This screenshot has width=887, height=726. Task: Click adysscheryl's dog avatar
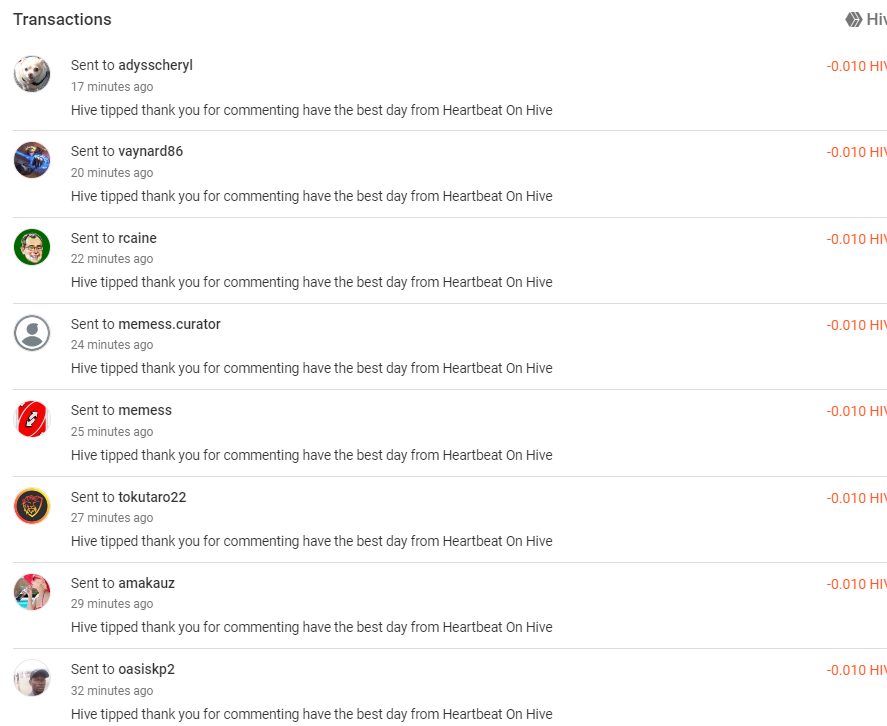click(x=32, y=74)
